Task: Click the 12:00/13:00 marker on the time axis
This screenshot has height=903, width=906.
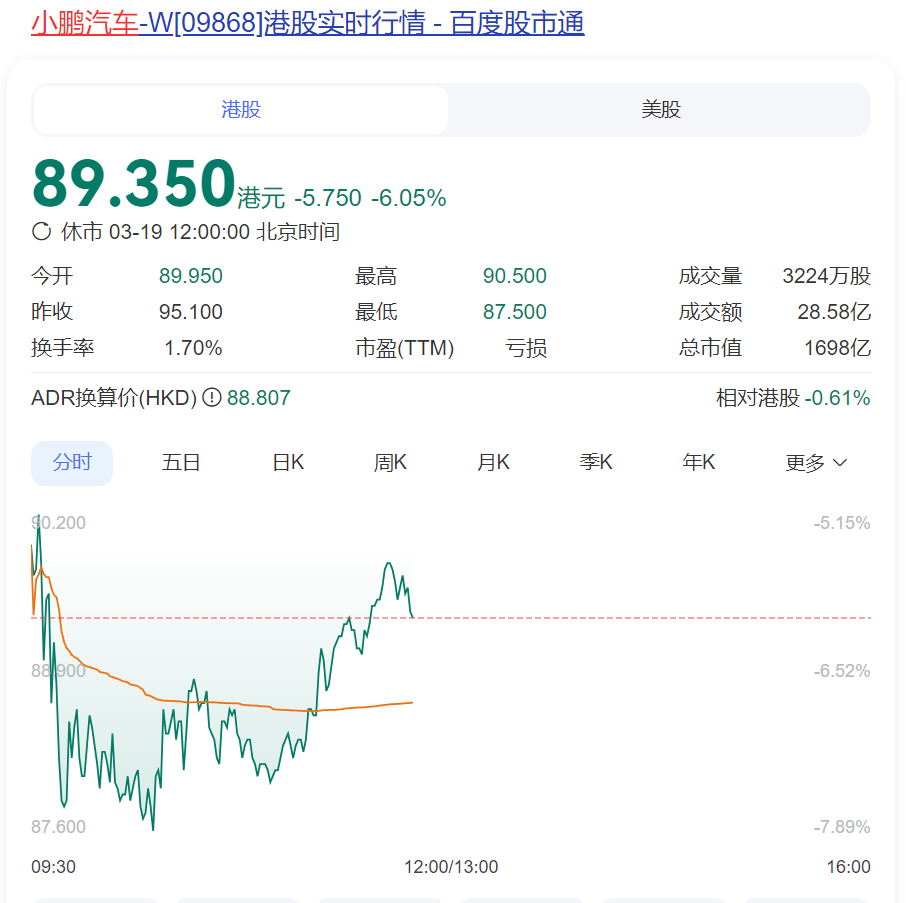Action: click(x=451, y=867)
